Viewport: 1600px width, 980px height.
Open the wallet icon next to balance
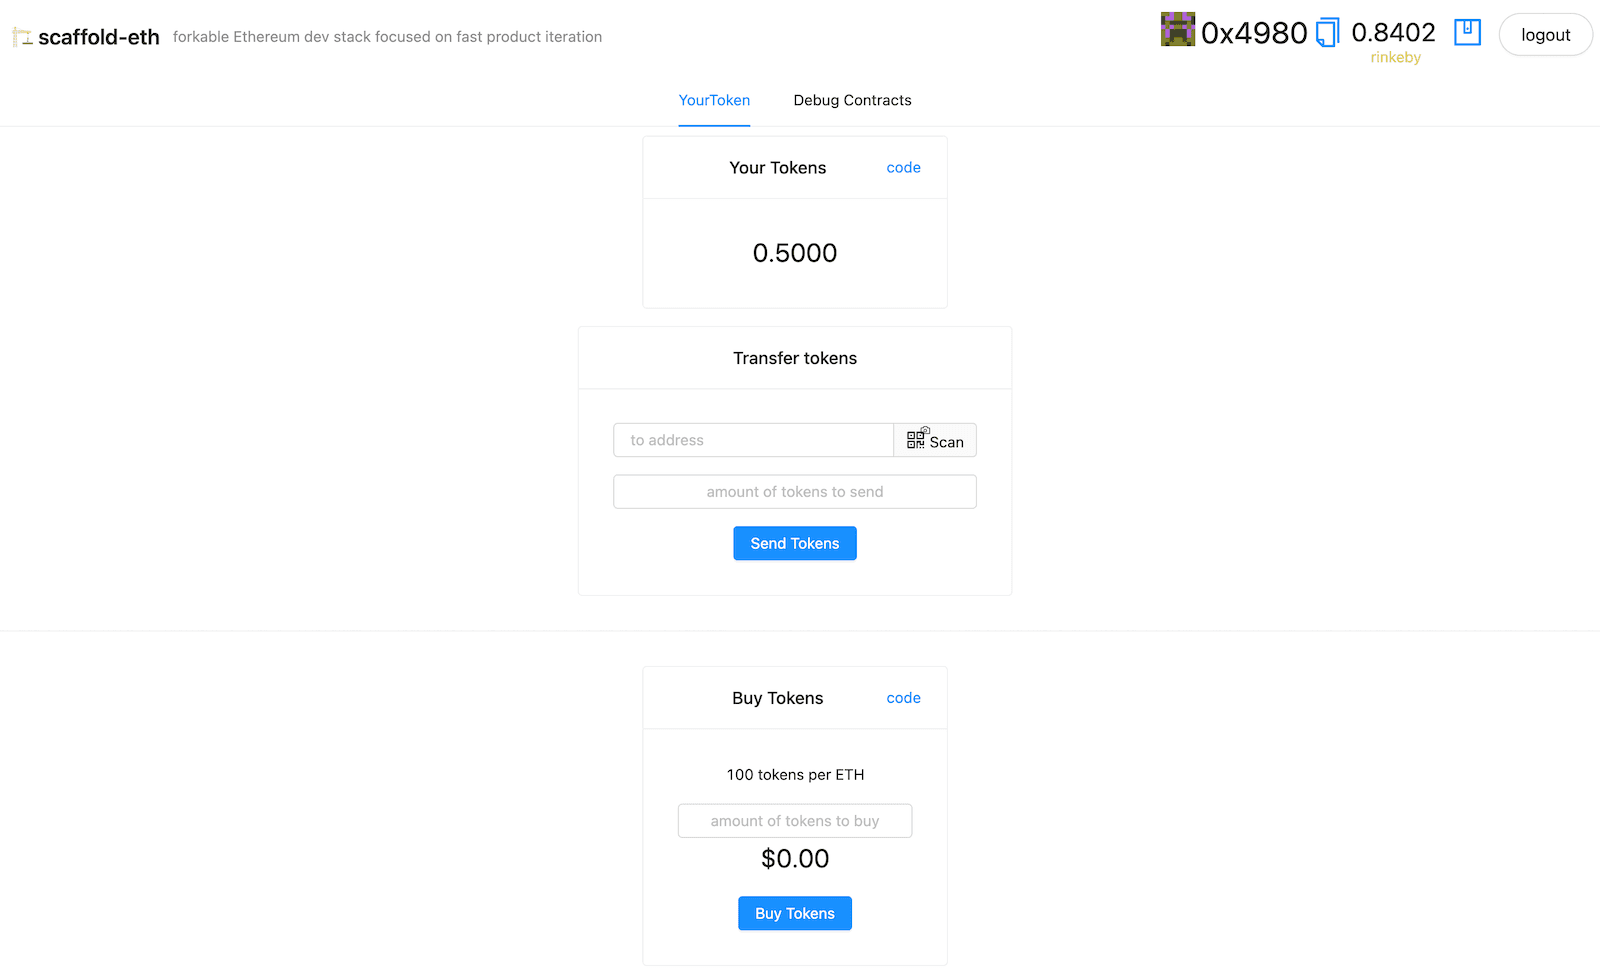pos(1467,32)
